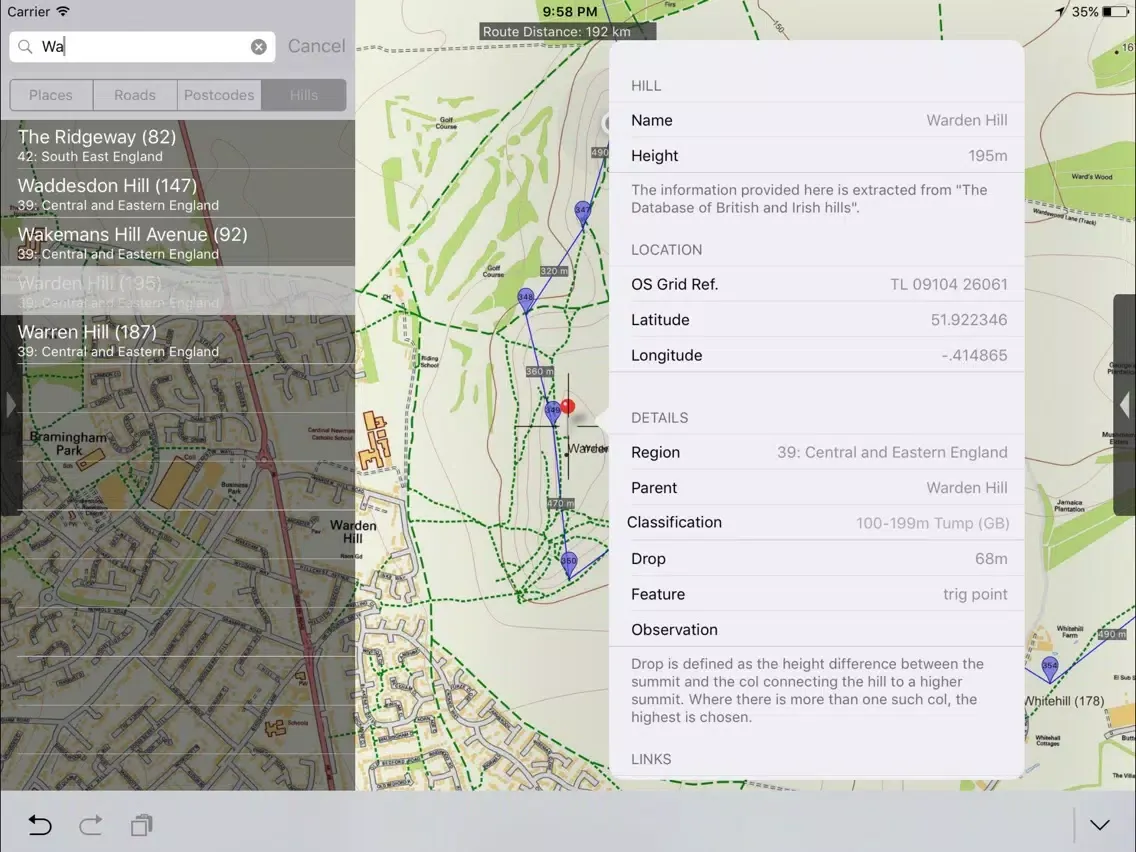Tap route waypoint marker 354 near Whitehill
This screenshot has width=1136, height=852.
point(1049,666)
